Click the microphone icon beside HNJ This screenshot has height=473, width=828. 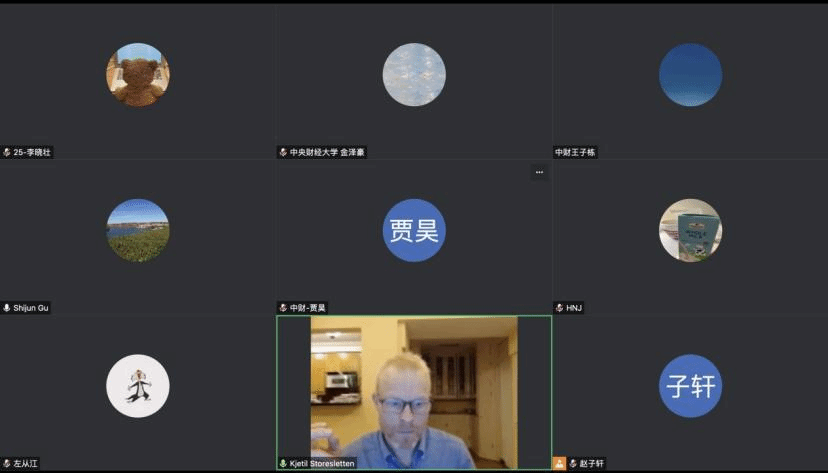(559, 308)
